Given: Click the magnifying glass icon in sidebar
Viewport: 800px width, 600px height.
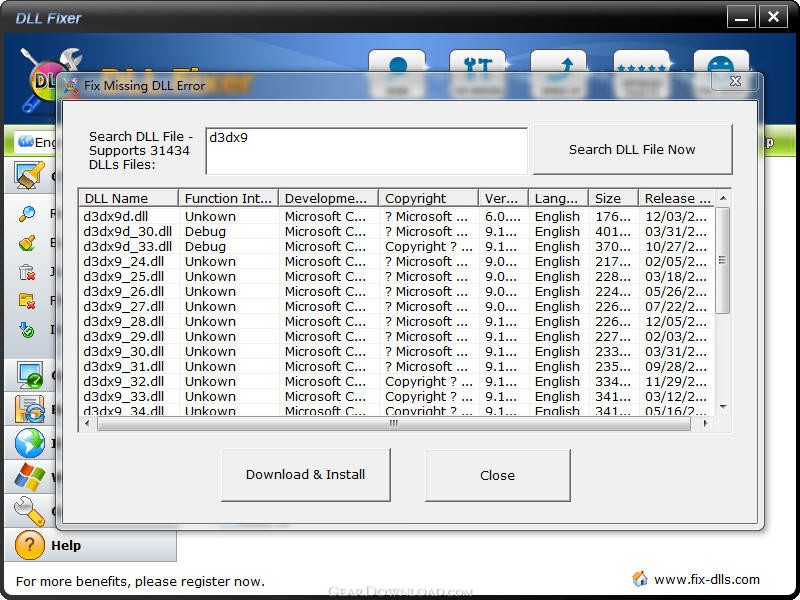Looking at the screenshot, I should [x=27, y=214].
